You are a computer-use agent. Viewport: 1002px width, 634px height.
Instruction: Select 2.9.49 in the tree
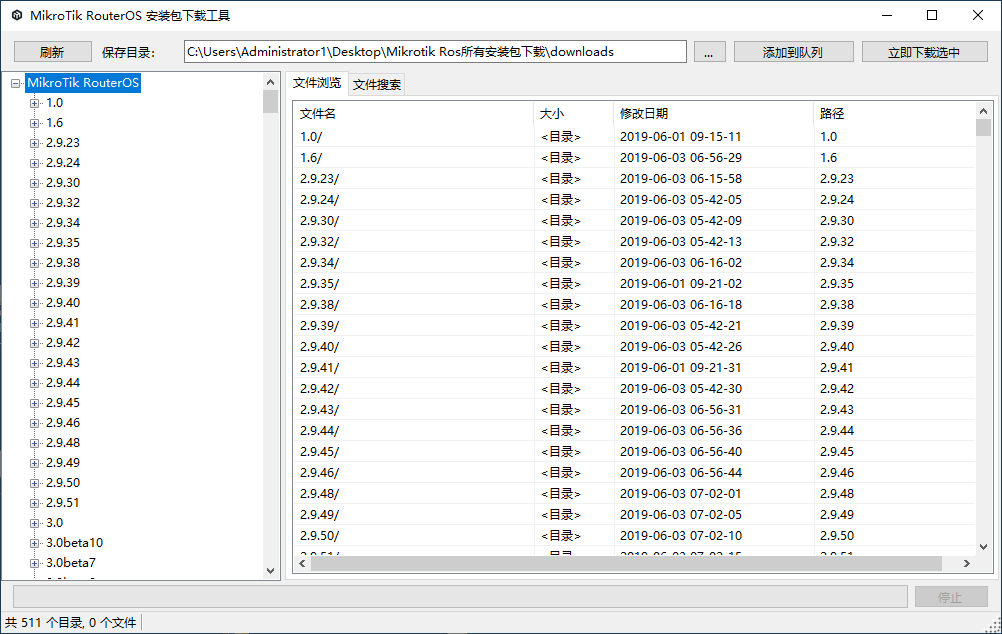click(x=63, y=463)
